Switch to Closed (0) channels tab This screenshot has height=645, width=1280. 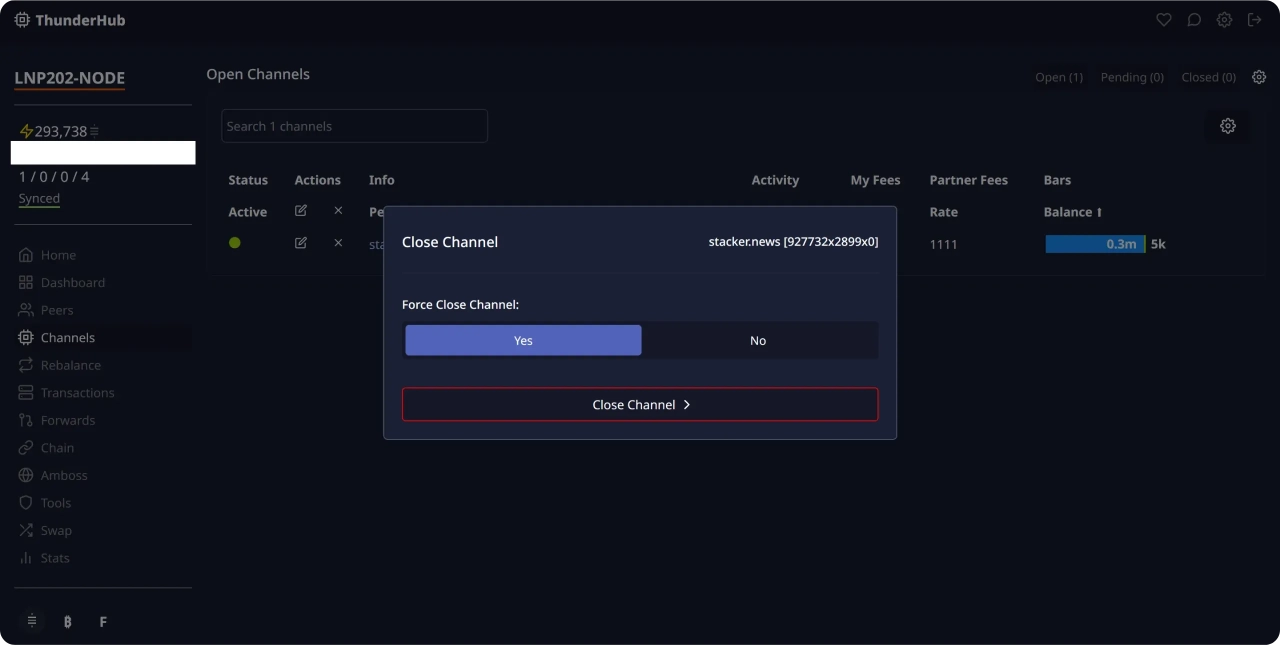click(1208, 77)
